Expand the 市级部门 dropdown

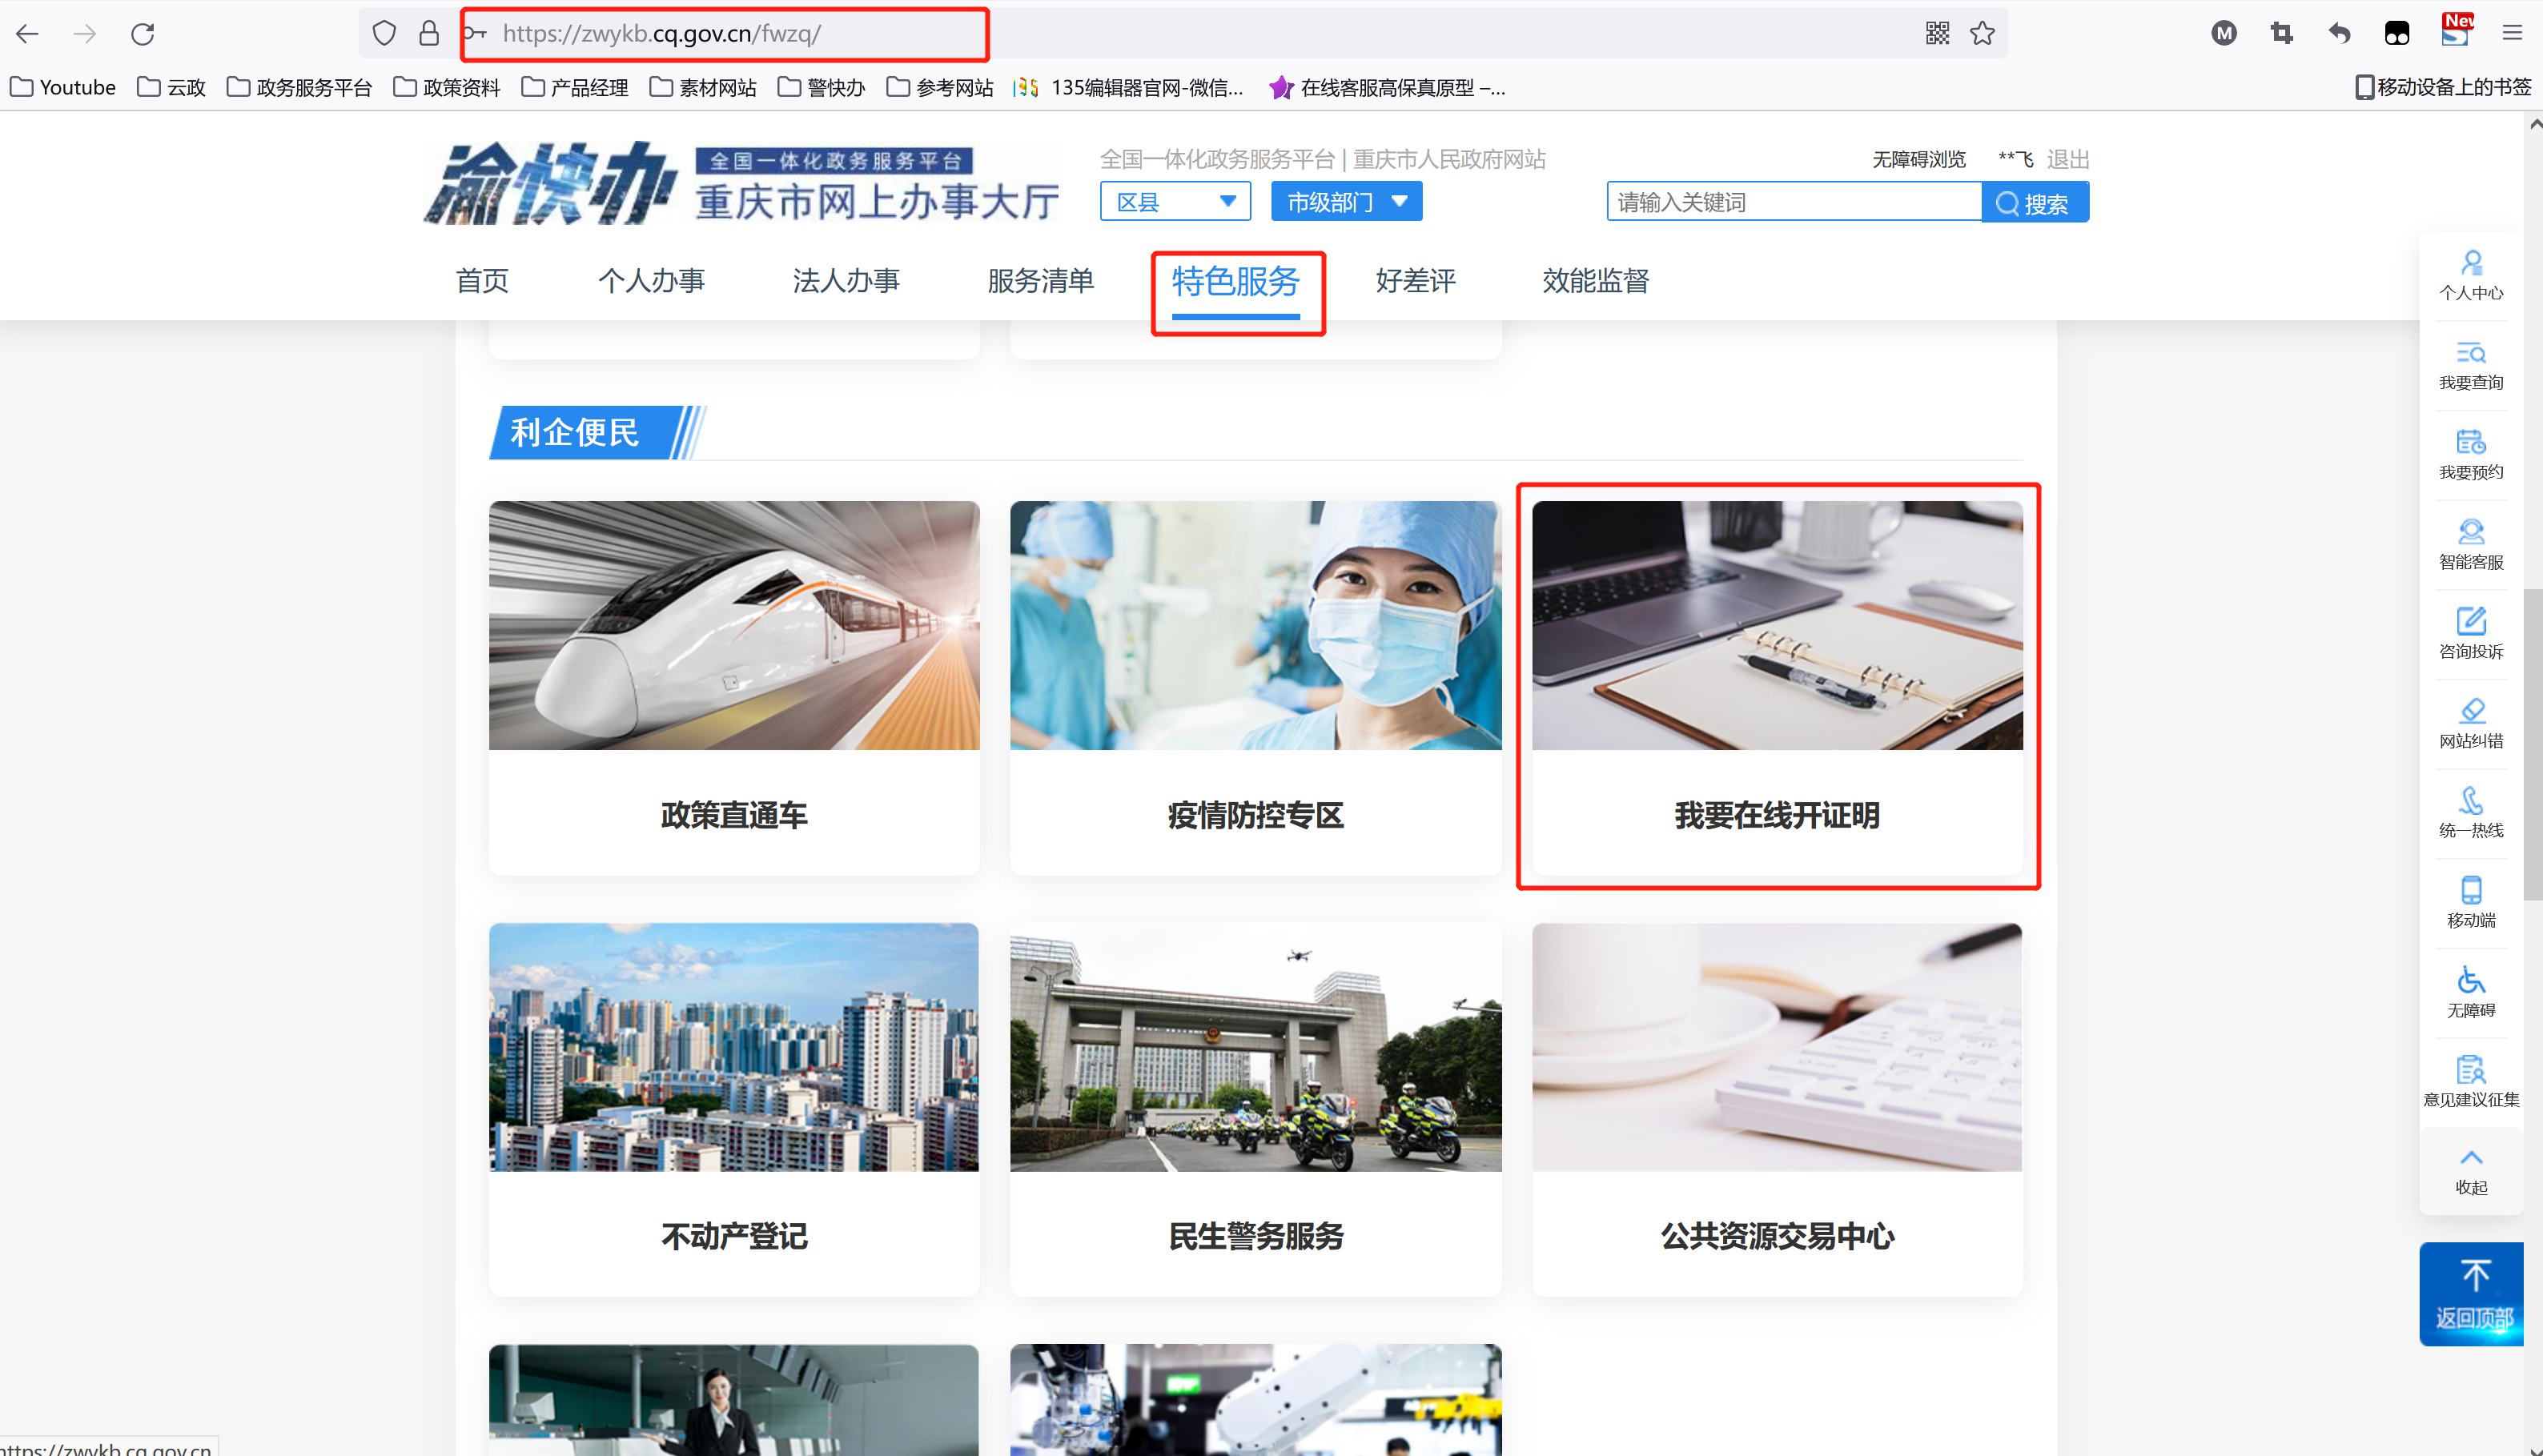tap(1346, 202)
